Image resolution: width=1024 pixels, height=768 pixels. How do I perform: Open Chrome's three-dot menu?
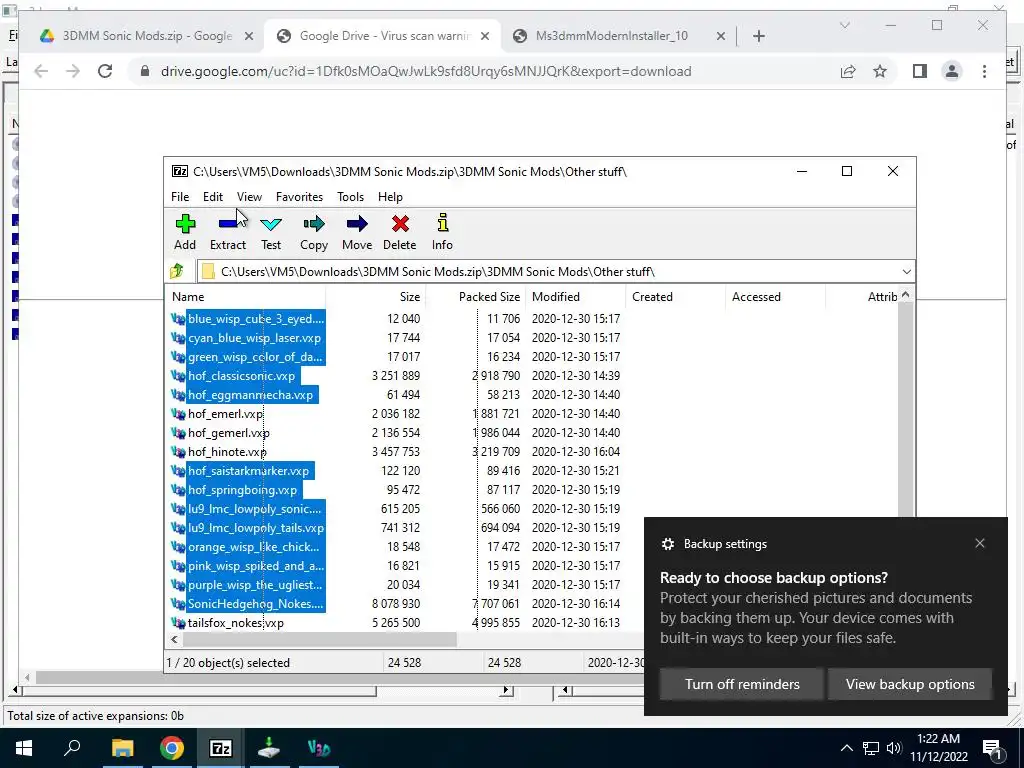coord(984,71)
